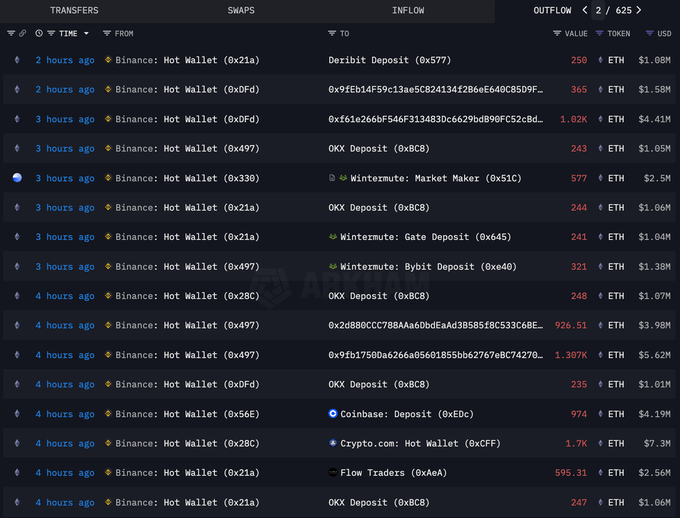Viewport: 680px width, 518px height.
Task: Click the Wintermute logo on Bybit Deposit row
Action: (x=333, y=266)
